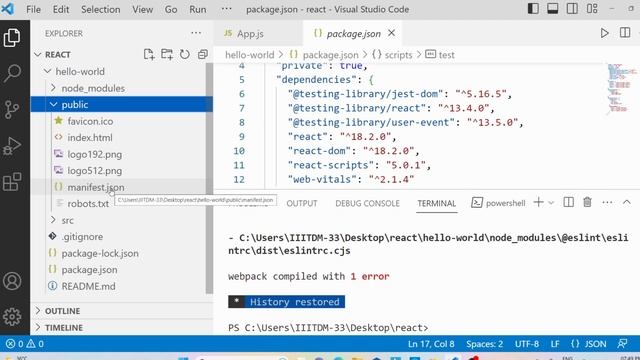This screenshot has width=640, height=360.
Task: Click the New Folder icon in Explorer
Action: pyautogui.click(x=167, y=54)
